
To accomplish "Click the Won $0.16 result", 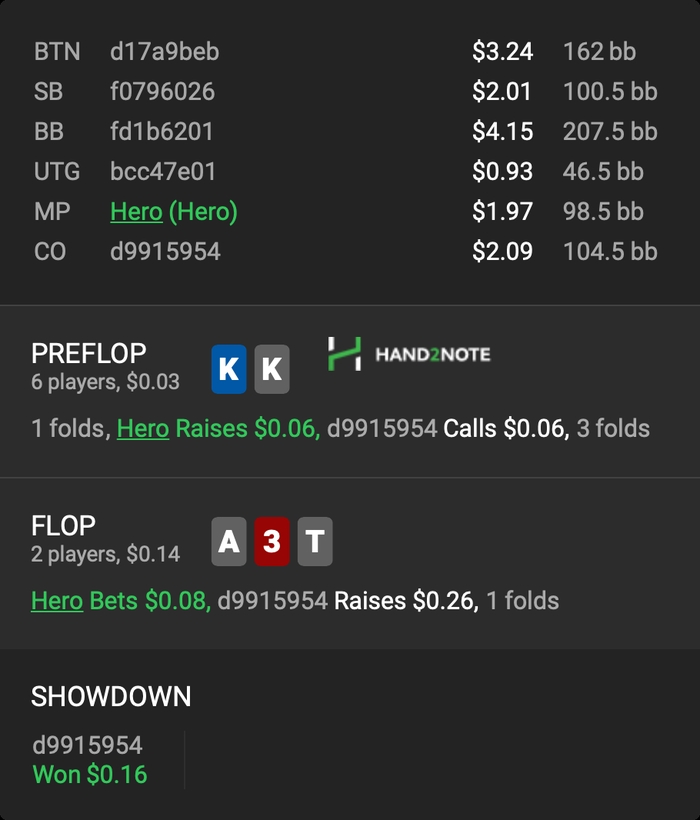I will pyautogui.click(x=90, y=774).
